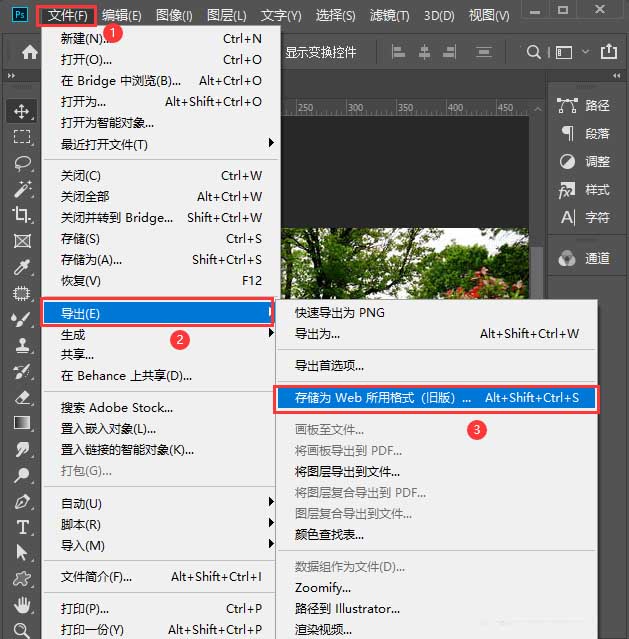Expand the 自动(U) submenu
Viewport: 629px width, 639px height.
[159, 503]
